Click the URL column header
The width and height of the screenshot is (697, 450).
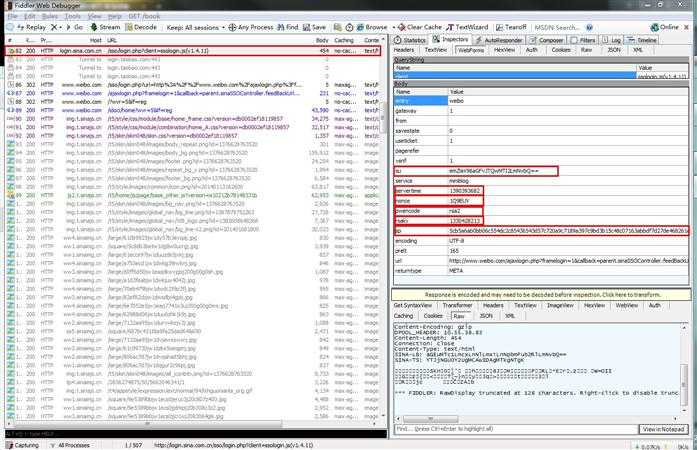point(112,40)
